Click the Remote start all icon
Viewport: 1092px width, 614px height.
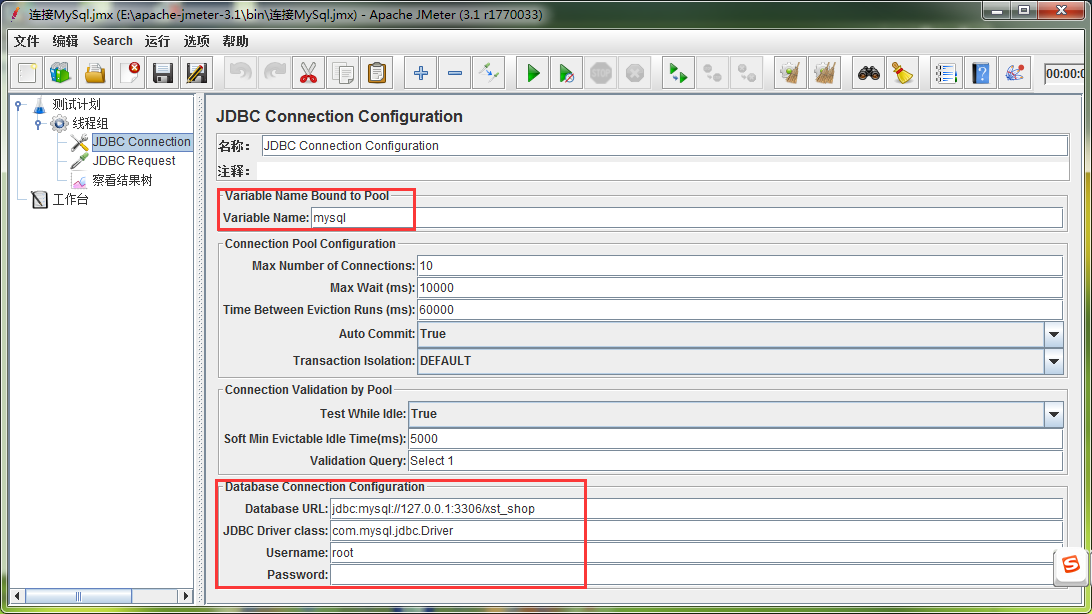678,73
